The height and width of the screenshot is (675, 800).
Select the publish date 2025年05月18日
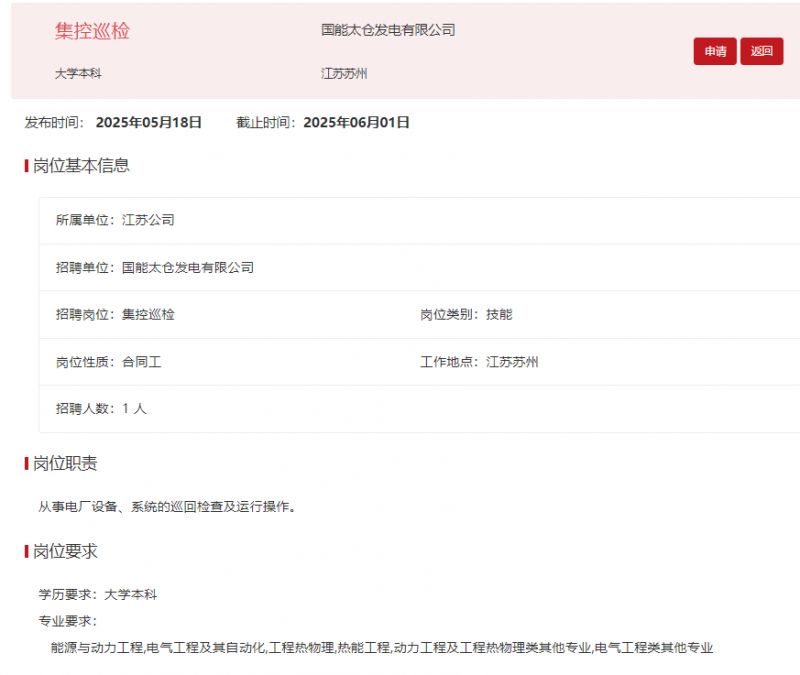(148, 122)
